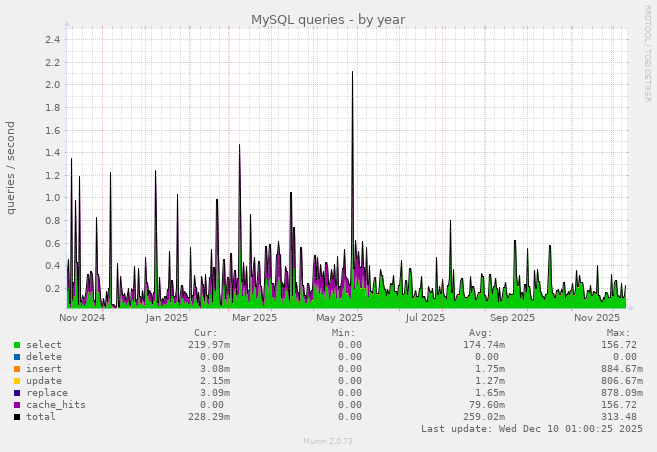
Task: Click the 'Nov 2024' x-axis label
Action: point(82,318)
